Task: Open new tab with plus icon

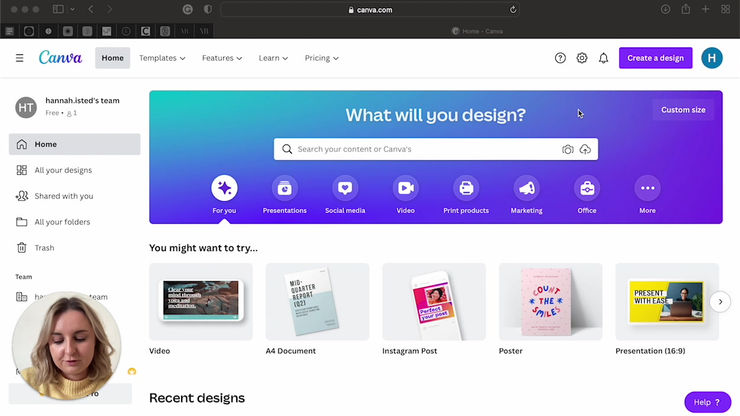Action: pos(706,9)
